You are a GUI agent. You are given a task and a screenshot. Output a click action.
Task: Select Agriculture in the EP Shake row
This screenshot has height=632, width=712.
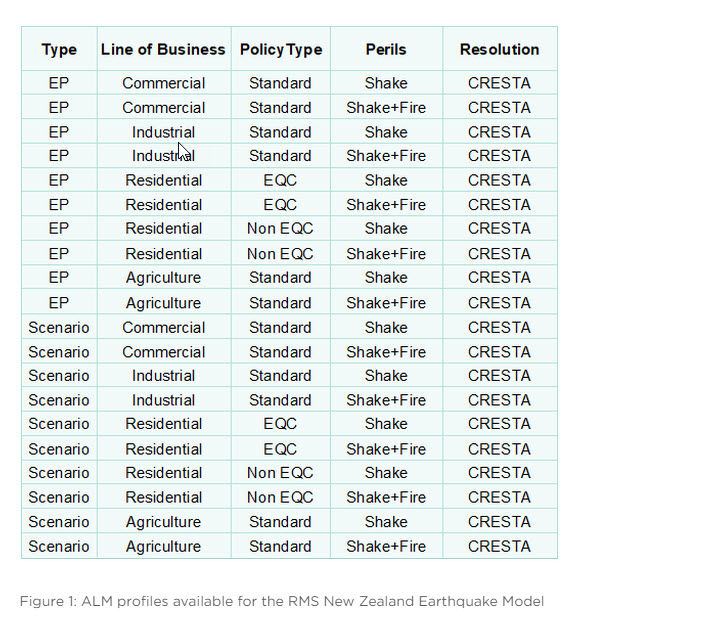coord(163,277)
